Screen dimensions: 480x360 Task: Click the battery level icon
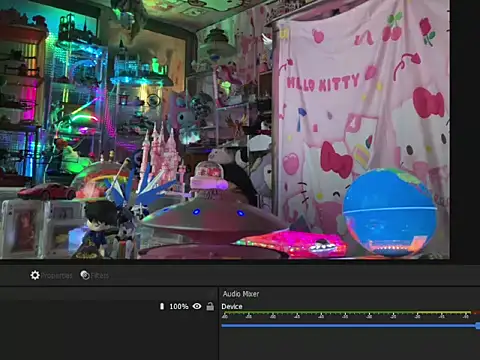(x=162, y=306)
